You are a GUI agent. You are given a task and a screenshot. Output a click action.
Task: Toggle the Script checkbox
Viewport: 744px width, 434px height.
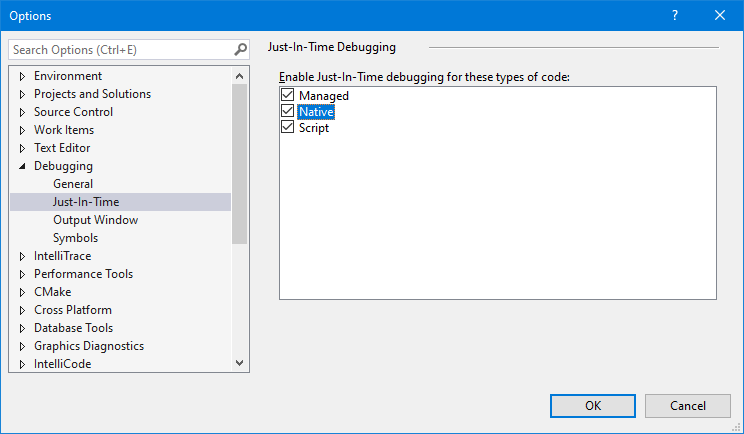tap(288, 127)
